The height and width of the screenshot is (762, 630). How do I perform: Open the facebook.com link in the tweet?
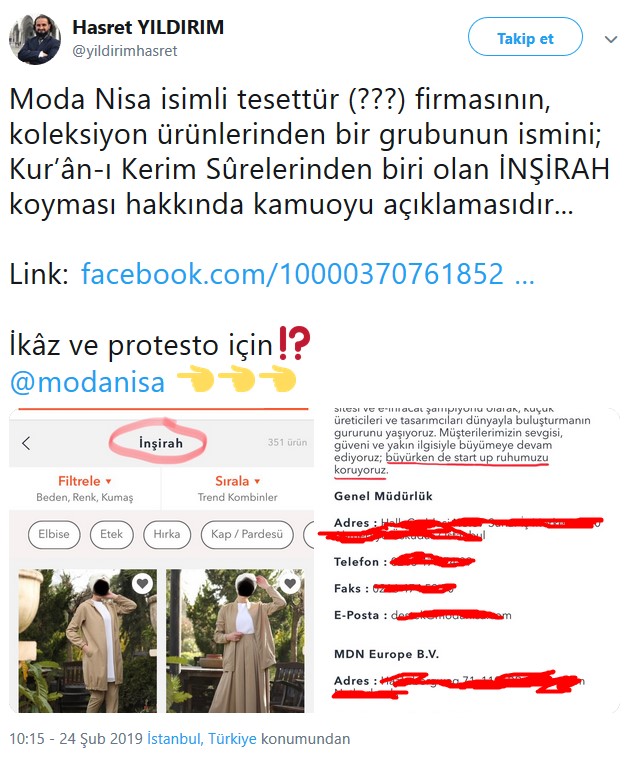[x=307, y=274]
